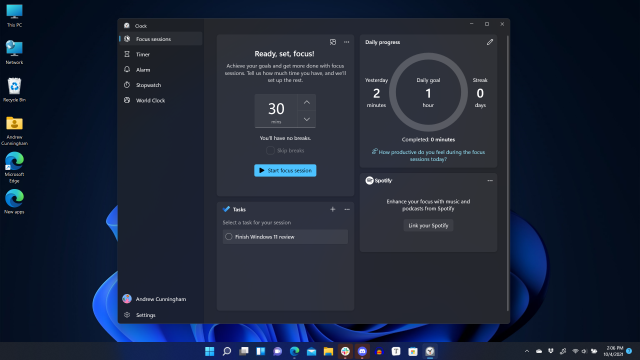Open the Windows Start menu

click(x=209, y=351)
